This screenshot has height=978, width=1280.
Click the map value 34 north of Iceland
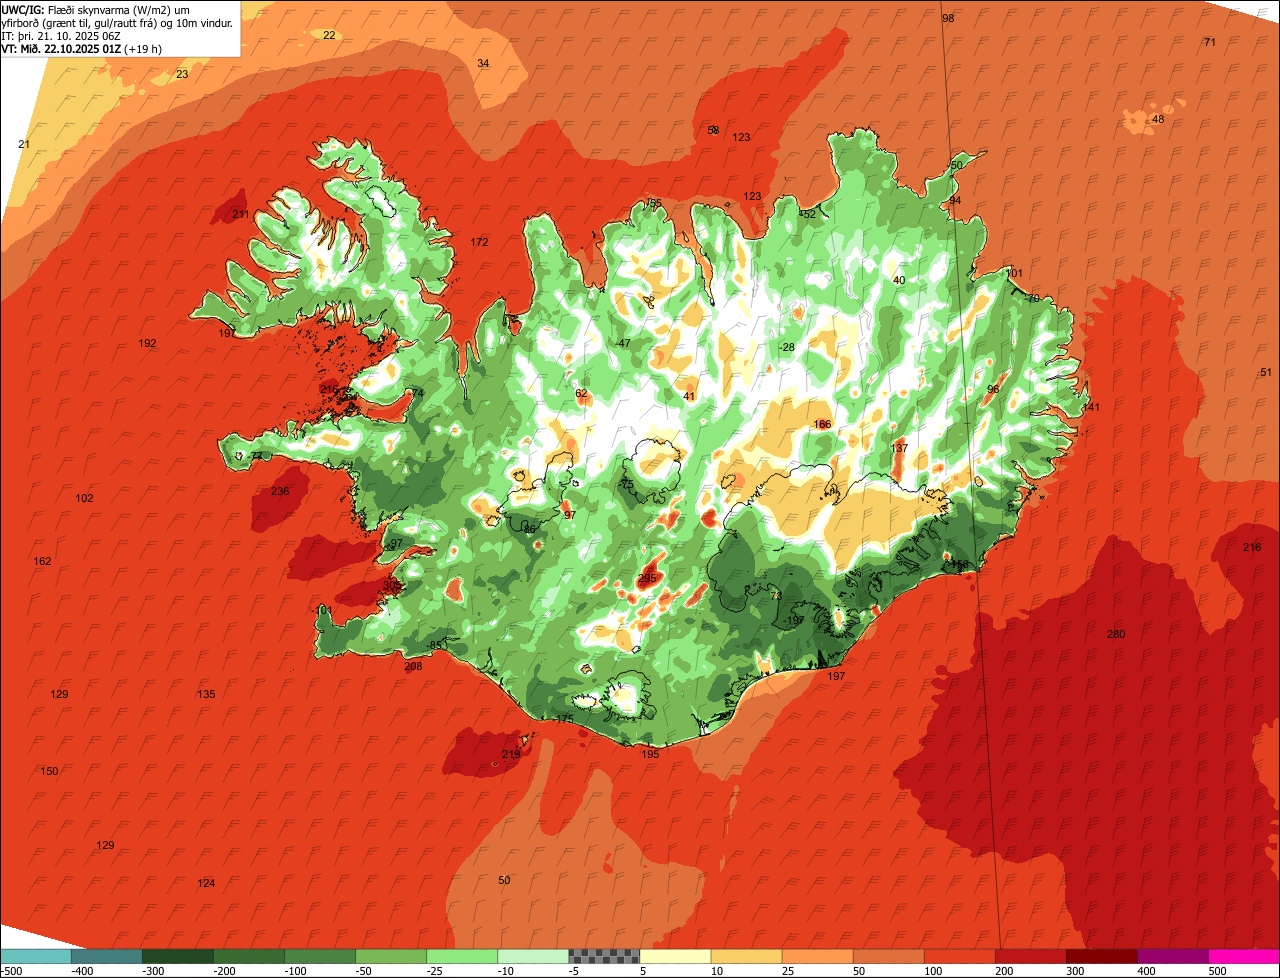(483, 63)
